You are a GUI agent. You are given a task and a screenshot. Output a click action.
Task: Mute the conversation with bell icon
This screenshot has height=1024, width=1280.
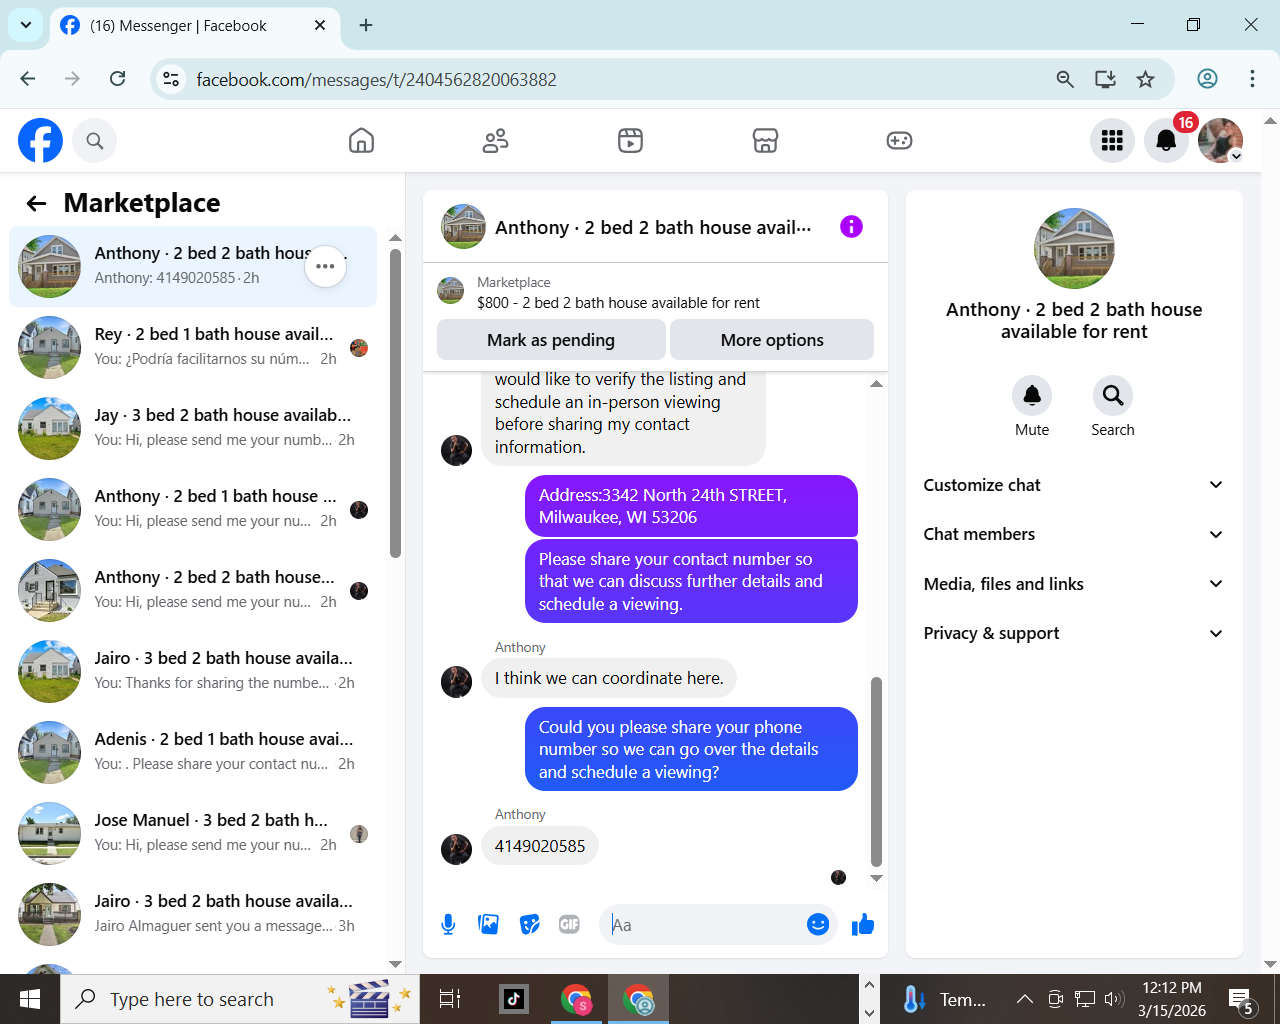pos(1032,396)
